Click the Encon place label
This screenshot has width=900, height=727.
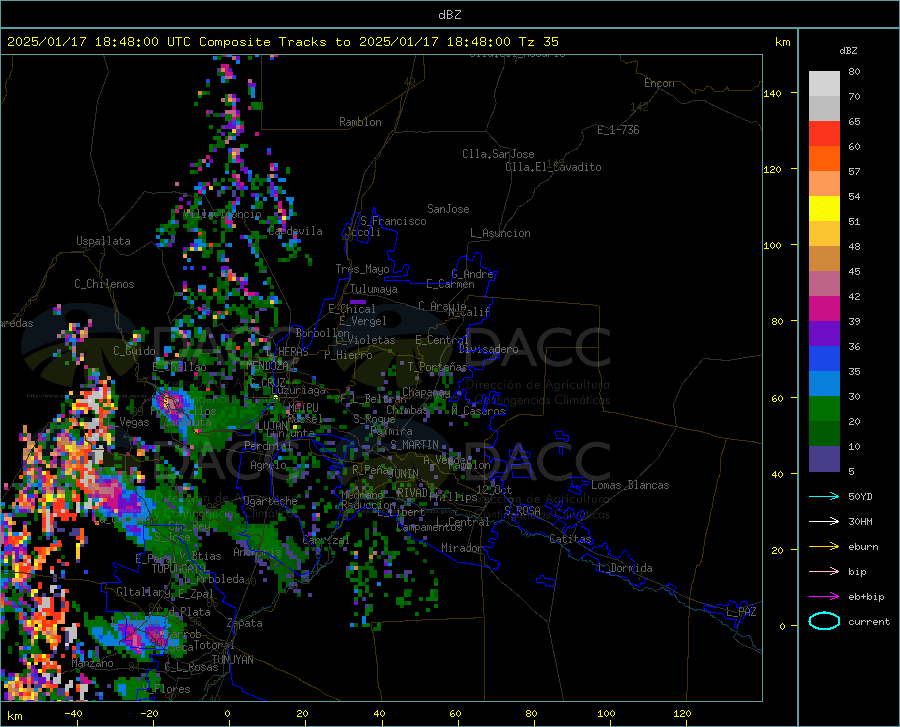tap(659, 83)
